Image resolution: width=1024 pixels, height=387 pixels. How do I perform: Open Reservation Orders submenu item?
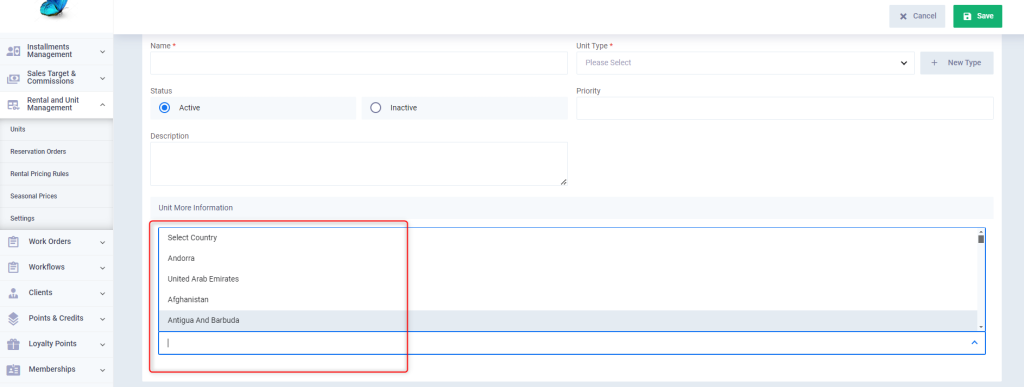56,151
